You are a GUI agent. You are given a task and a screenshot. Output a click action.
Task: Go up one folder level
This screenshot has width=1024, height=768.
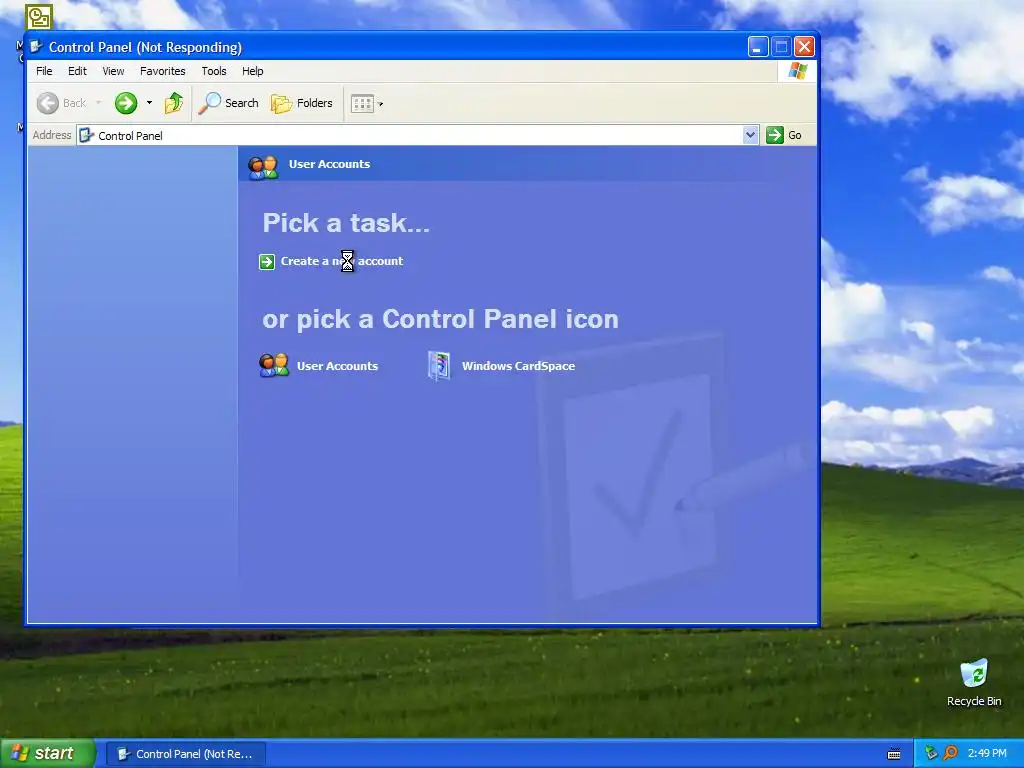(174, 103)
